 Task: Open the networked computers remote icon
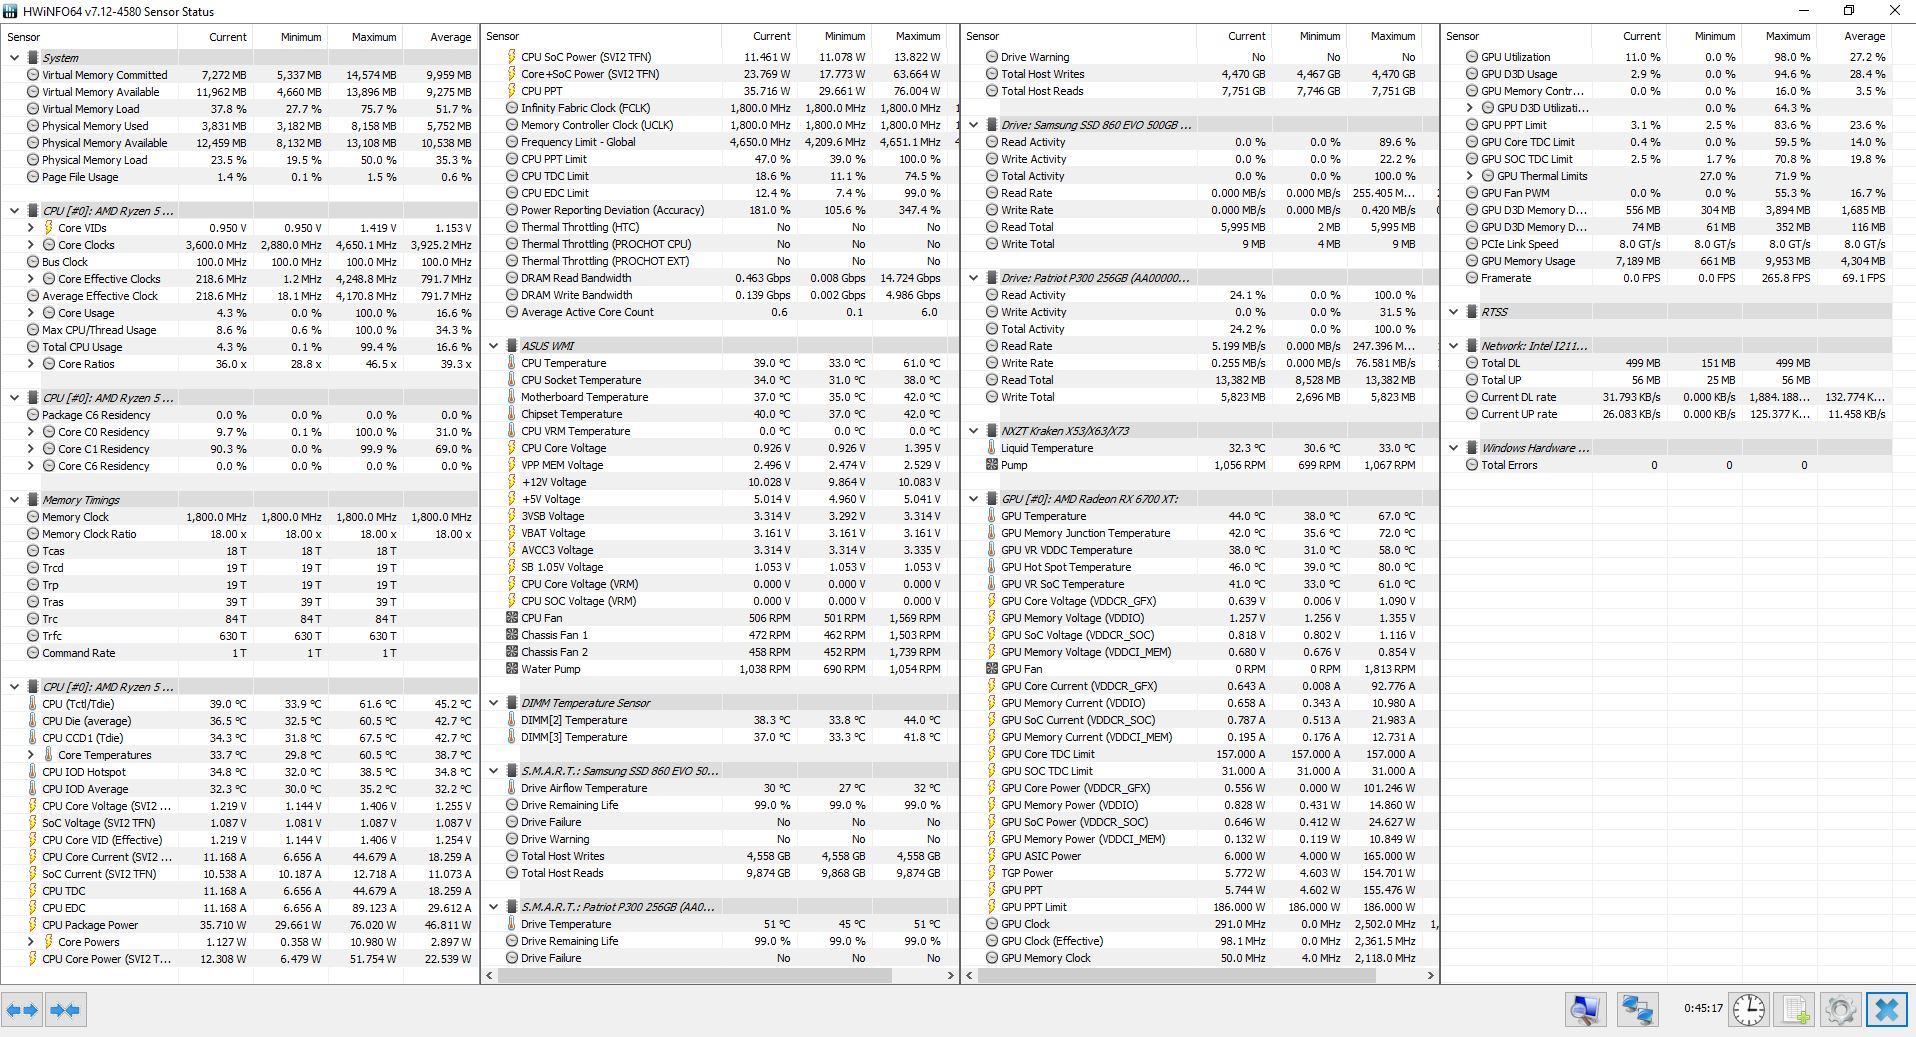(1638, 1010)
